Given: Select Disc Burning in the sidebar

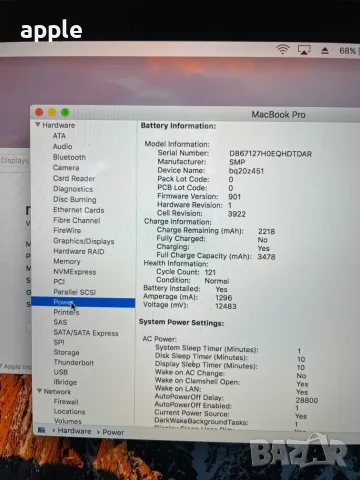Looking at the screenshot, I should point(75,199).
